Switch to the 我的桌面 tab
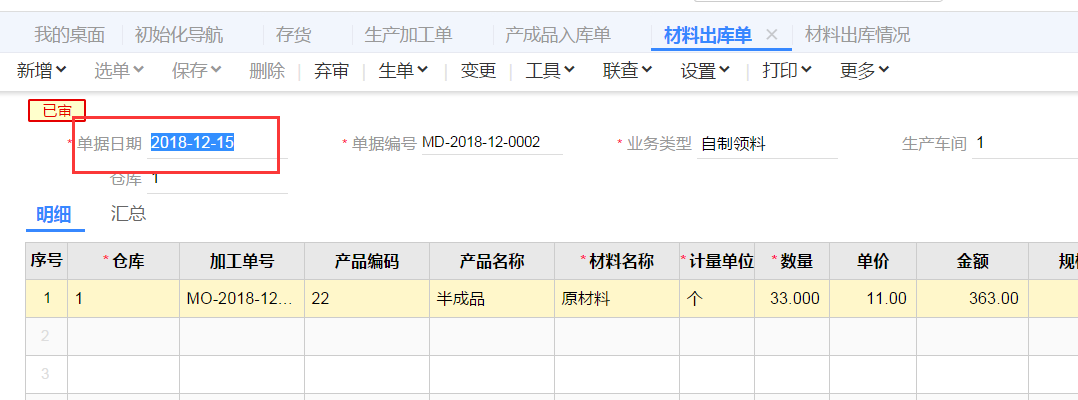The image size is (1078, 400). (69, 35)
